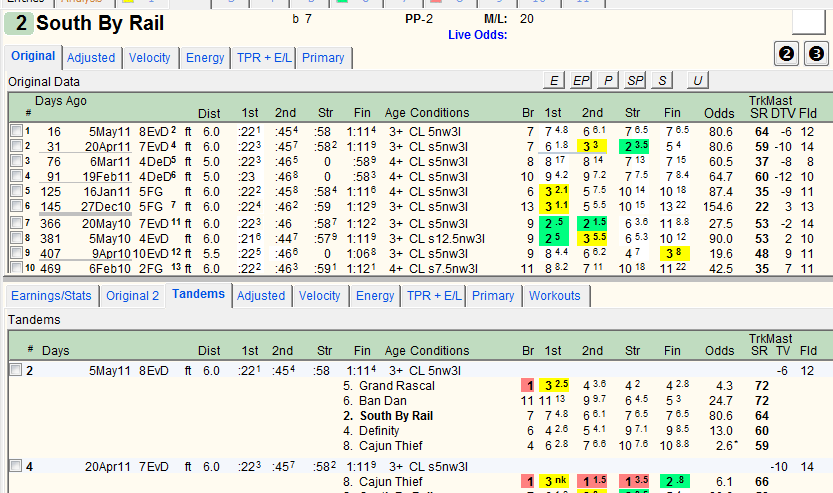833x493 pixels.
Task: Toggle checkbox for Tandems race 2
Action: point(16,370)
